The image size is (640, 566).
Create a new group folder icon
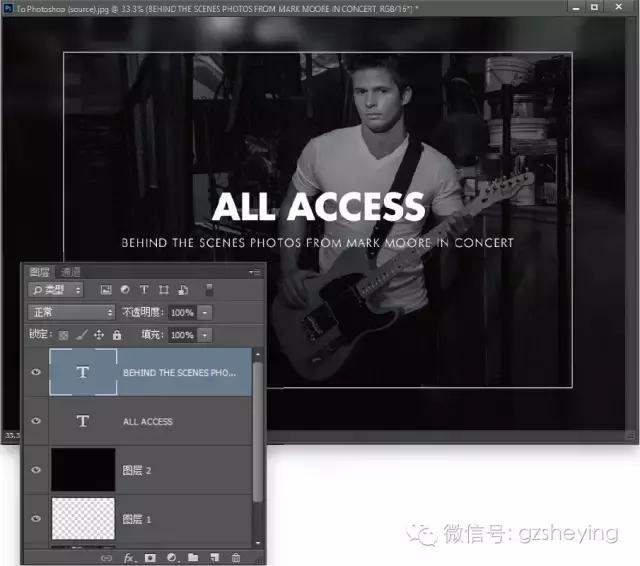click(193, 557)
